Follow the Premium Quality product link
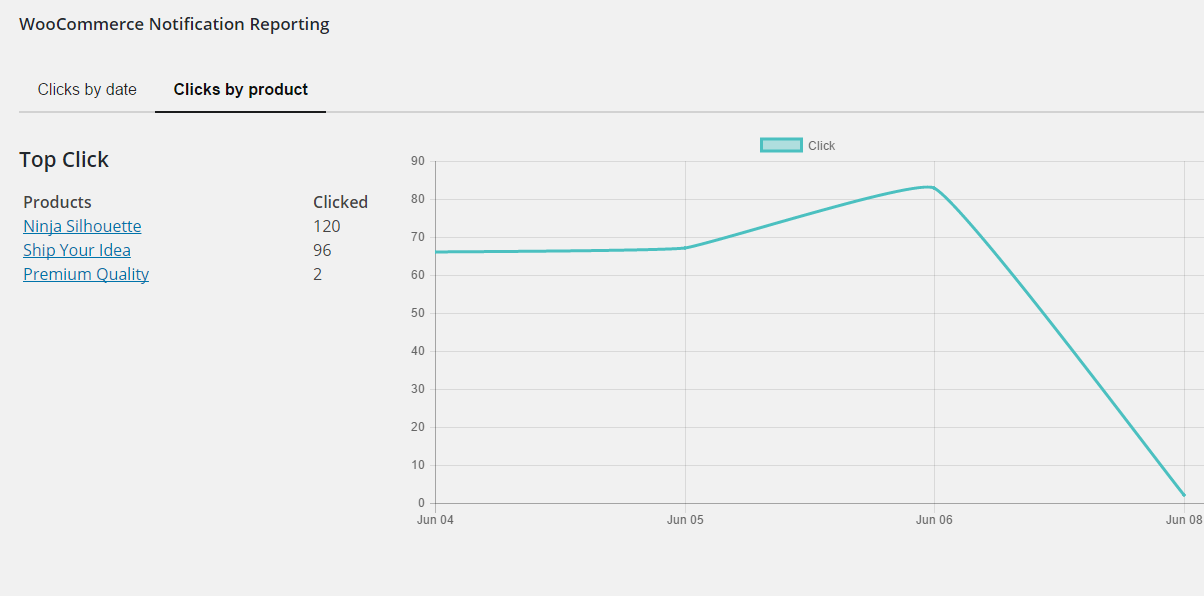Viewport: 1204px width, 596px height. click(86, 274)
